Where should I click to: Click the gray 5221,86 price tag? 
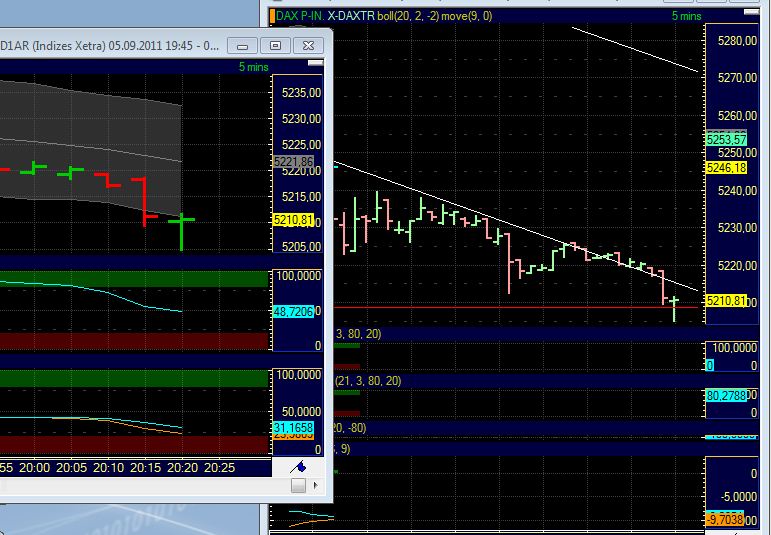pyautogui.click(x=294, y=162)
